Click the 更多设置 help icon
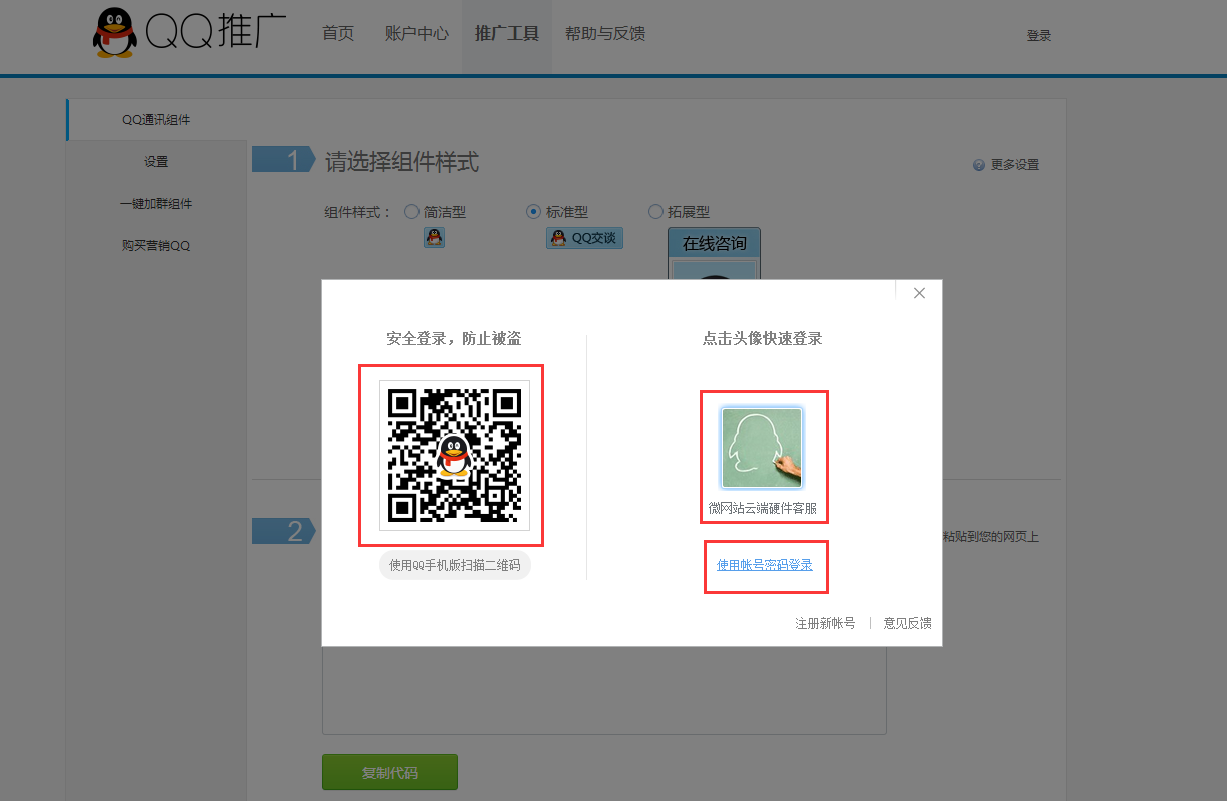 979,165
